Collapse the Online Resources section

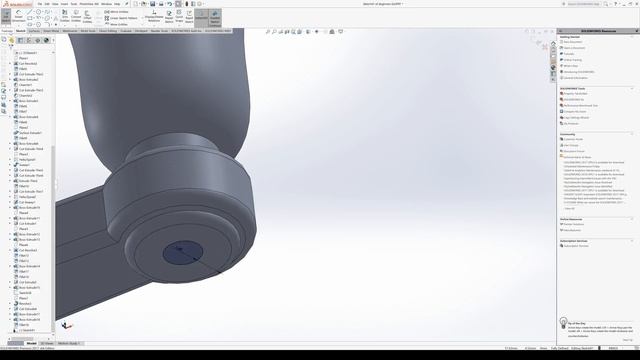point(632,219)
